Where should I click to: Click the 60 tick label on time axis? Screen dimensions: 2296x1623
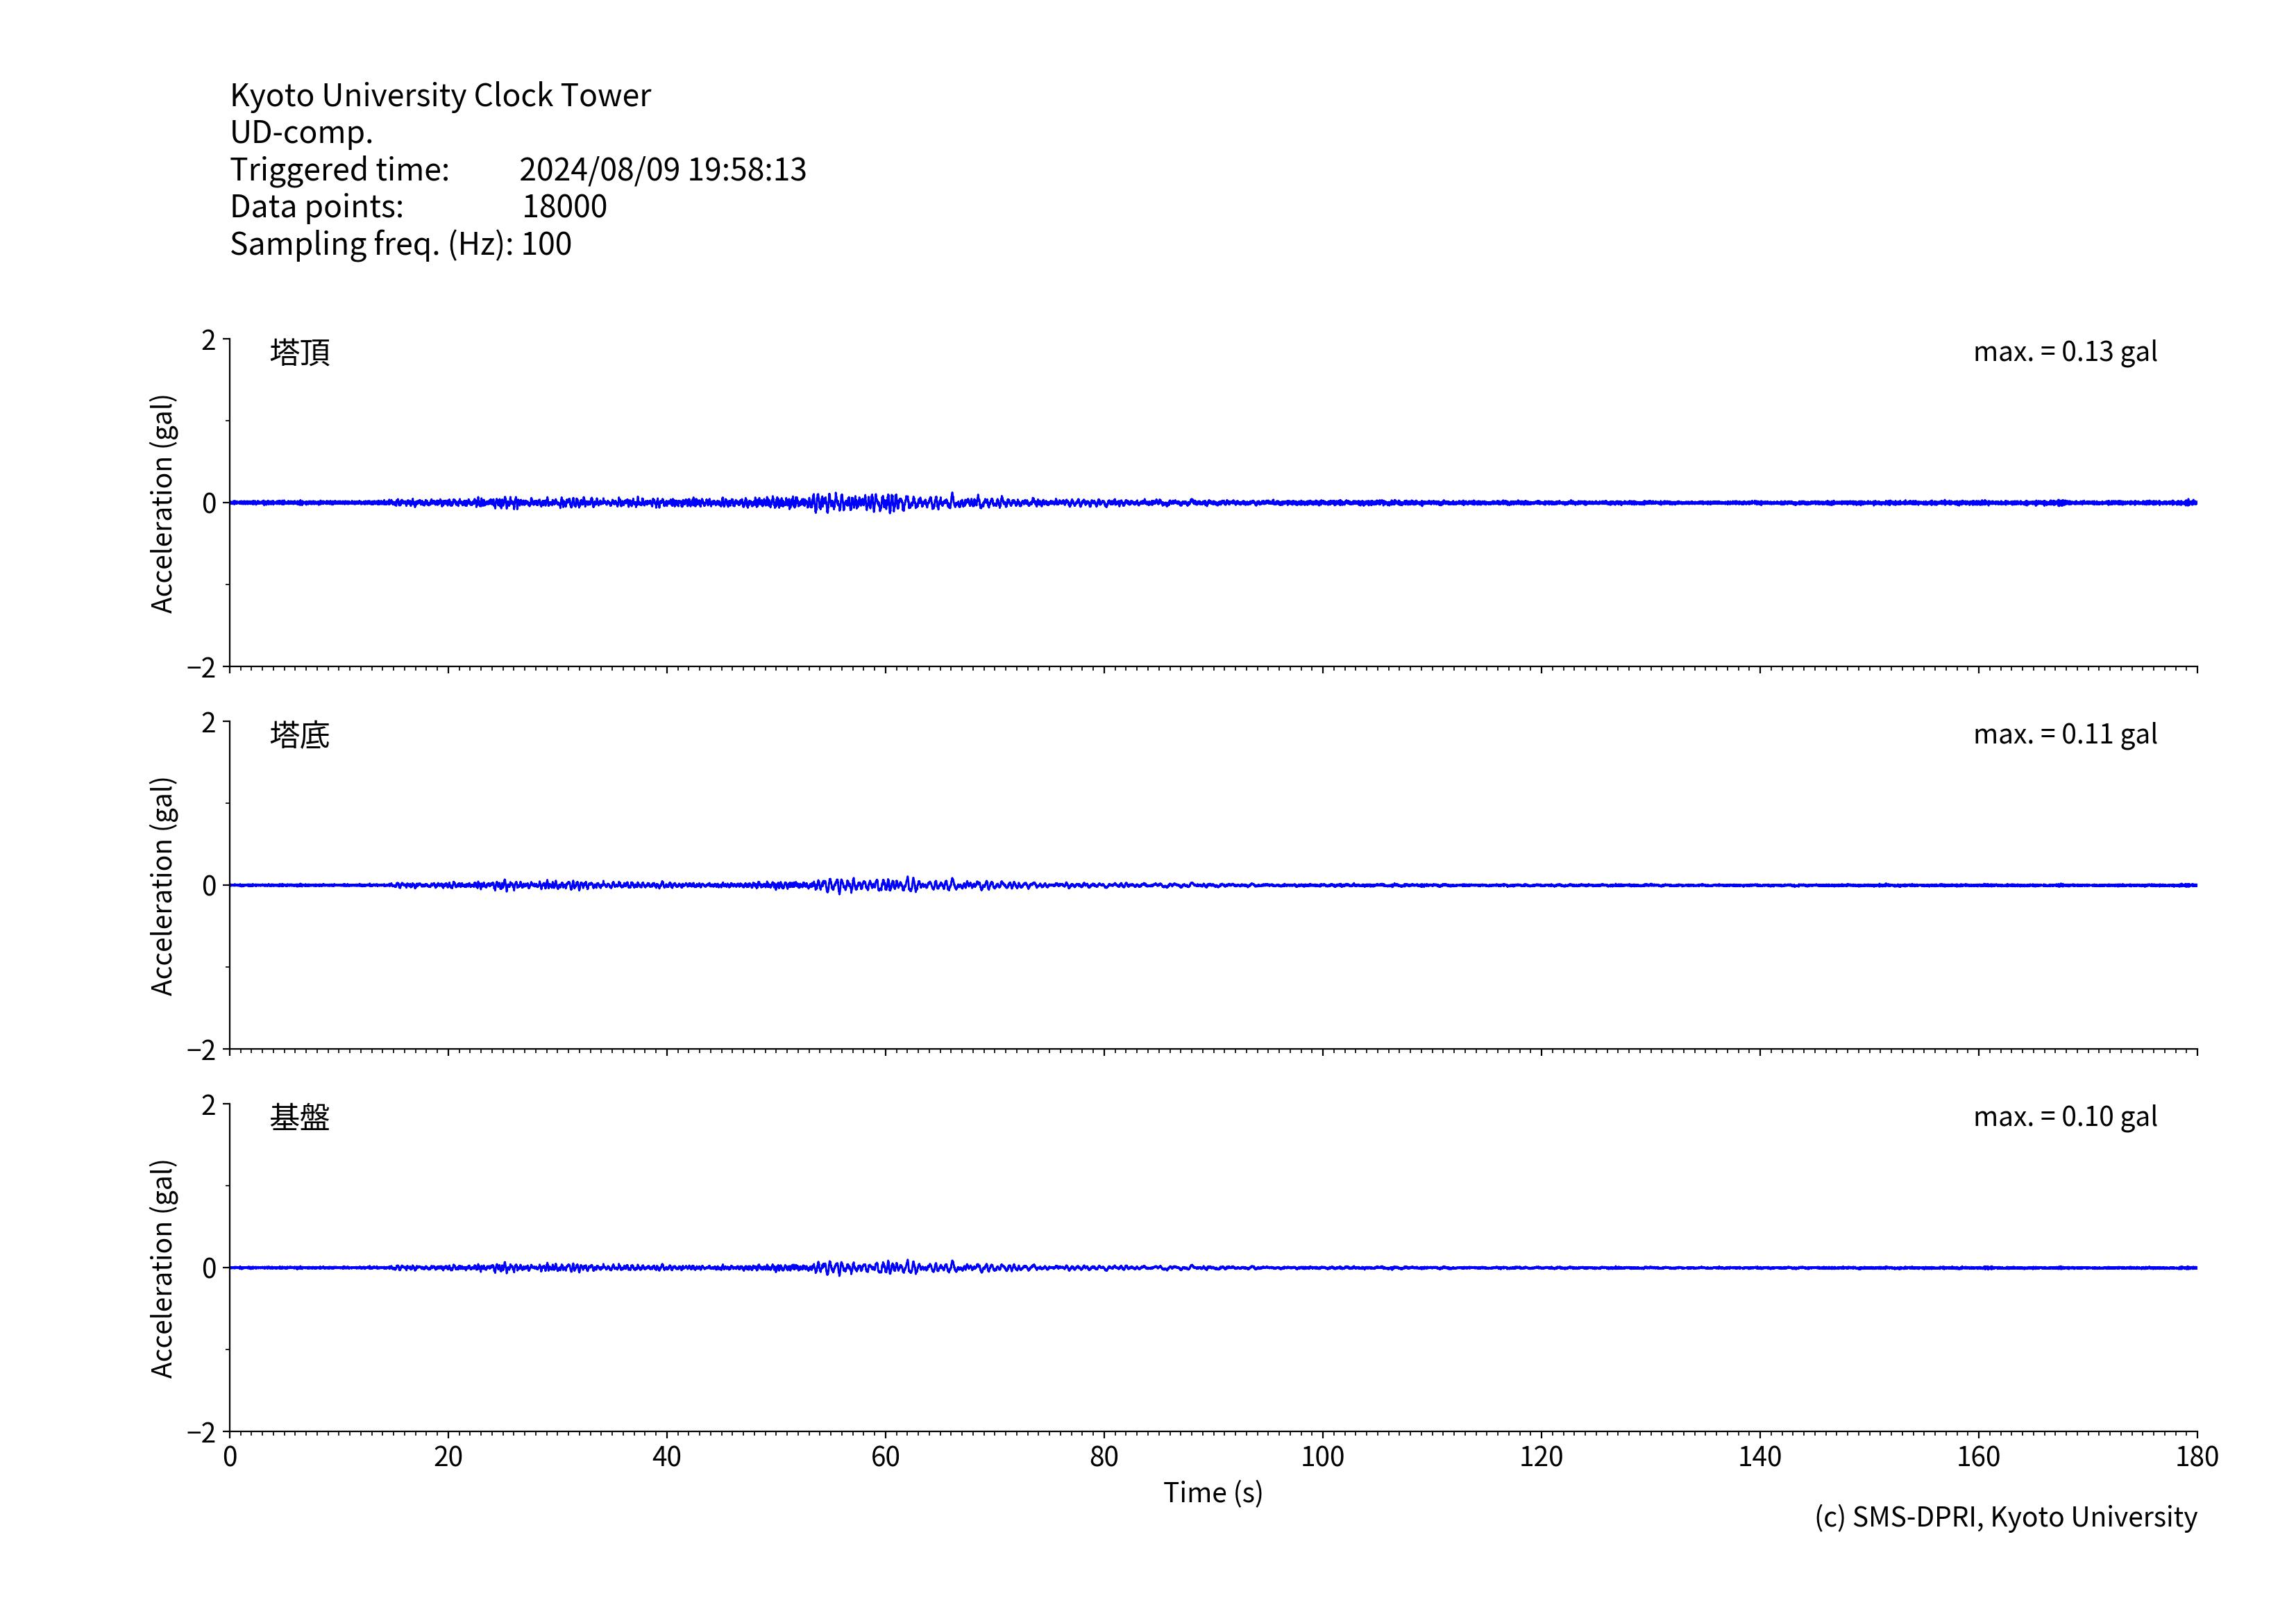coord(885,1457)
